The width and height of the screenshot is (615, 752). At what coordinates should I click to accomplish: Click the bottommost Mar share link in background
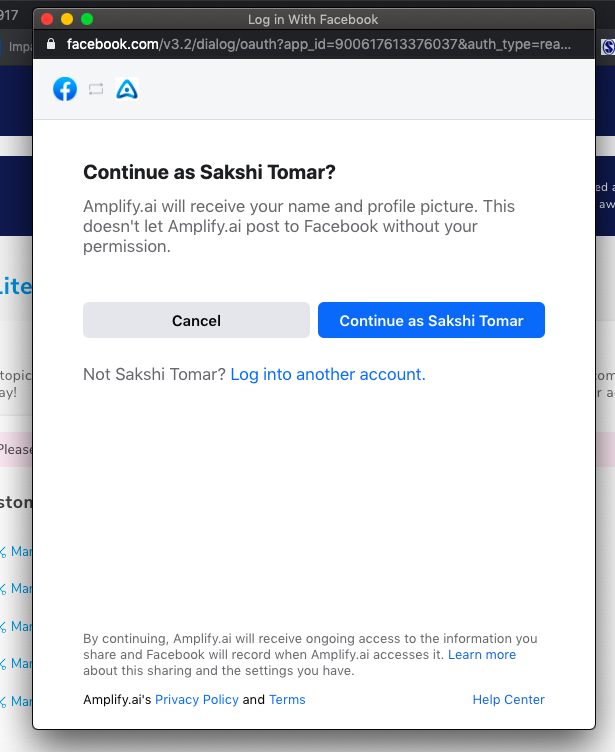click(17, 701)
